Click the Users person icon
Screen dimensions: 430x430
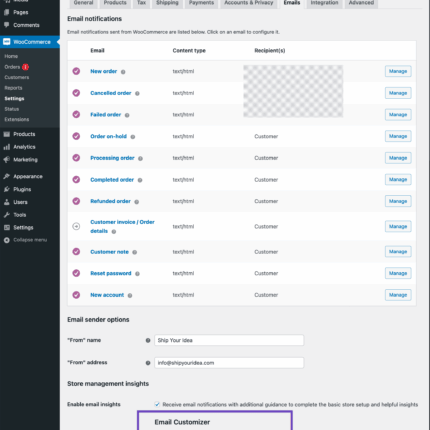click(6, 202)
